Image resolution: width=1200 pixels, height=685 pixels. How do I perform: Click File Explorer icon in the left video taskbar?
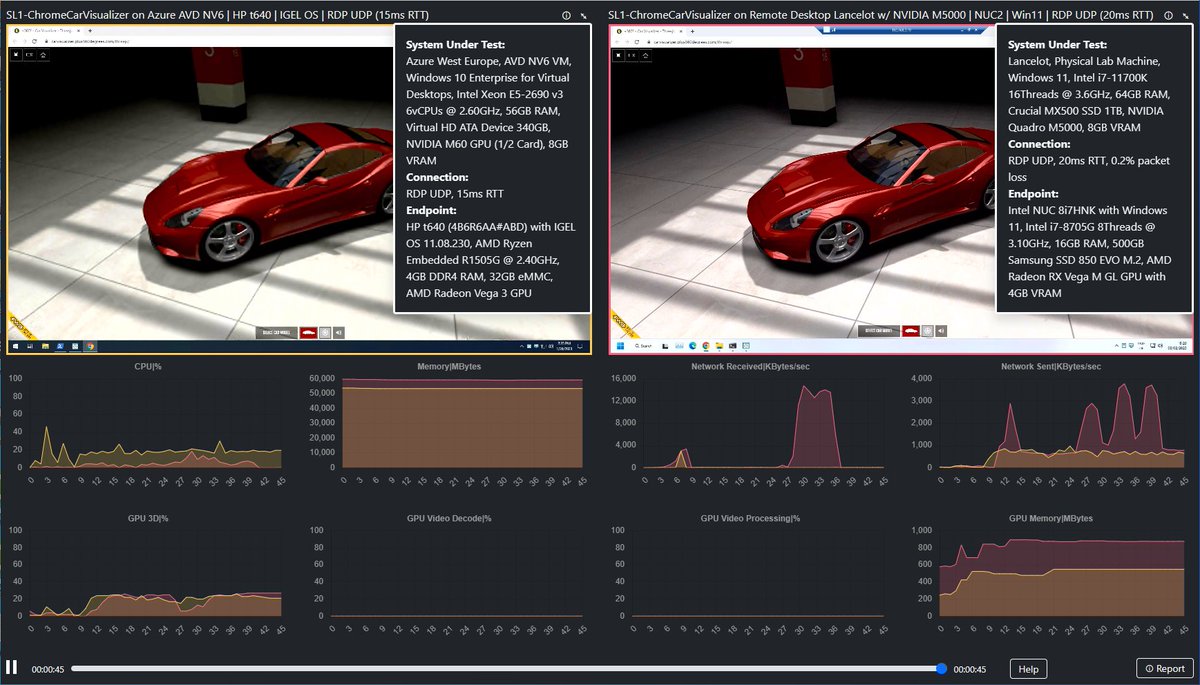point(45,346)
